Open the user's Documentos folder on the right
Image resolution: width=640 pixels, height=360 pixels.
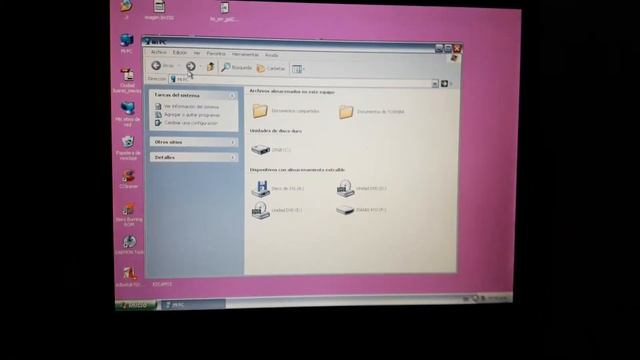tap(371, 111)
